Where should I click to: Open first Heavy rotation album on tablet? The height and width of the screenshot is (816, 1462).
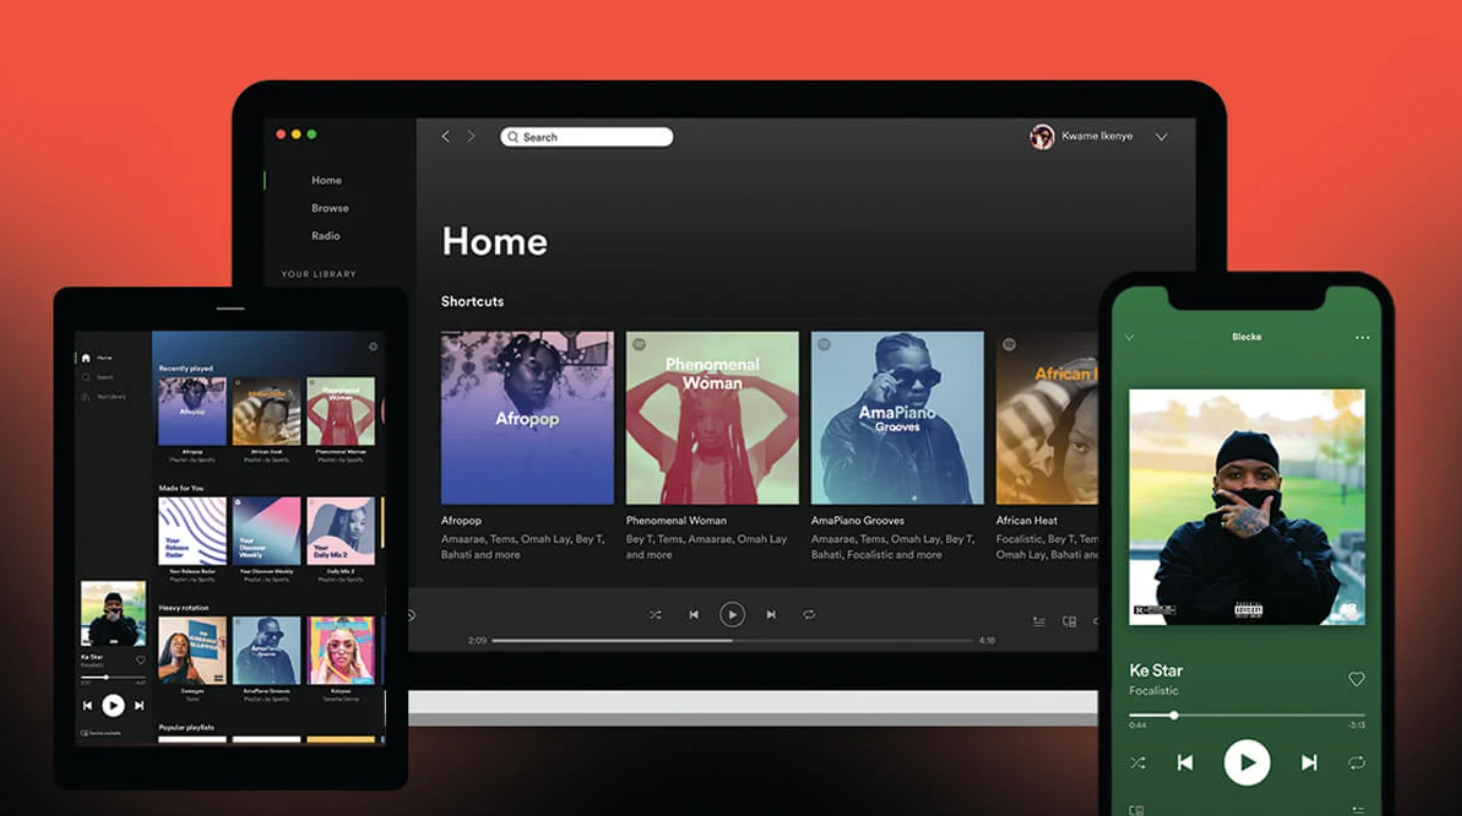tap(192, 650)
